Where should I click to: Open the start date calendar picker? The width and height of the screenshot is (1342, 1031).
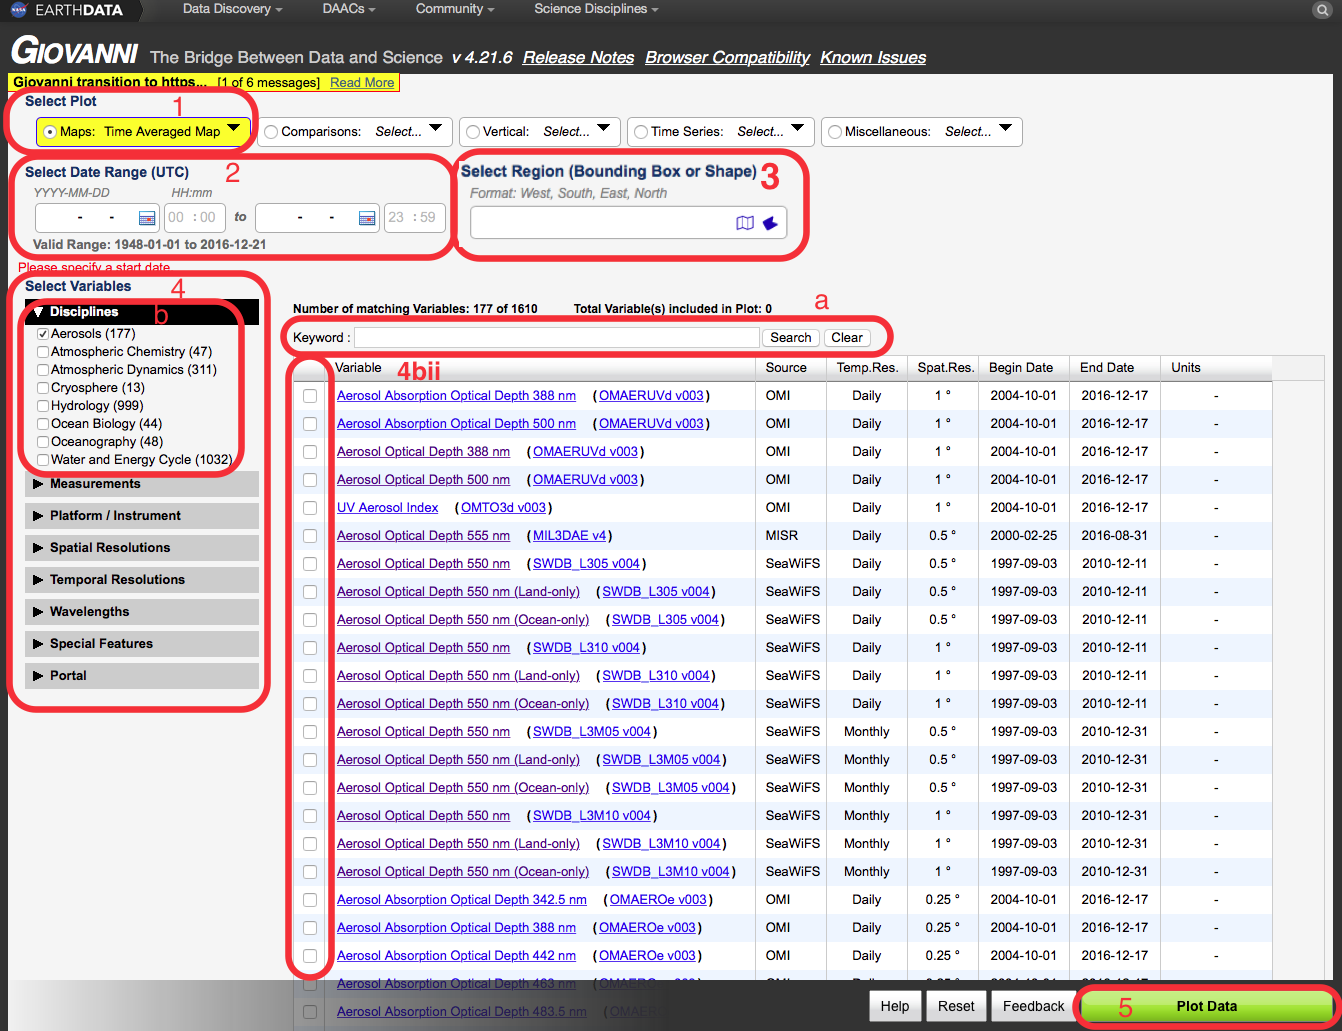pos(147,218)
